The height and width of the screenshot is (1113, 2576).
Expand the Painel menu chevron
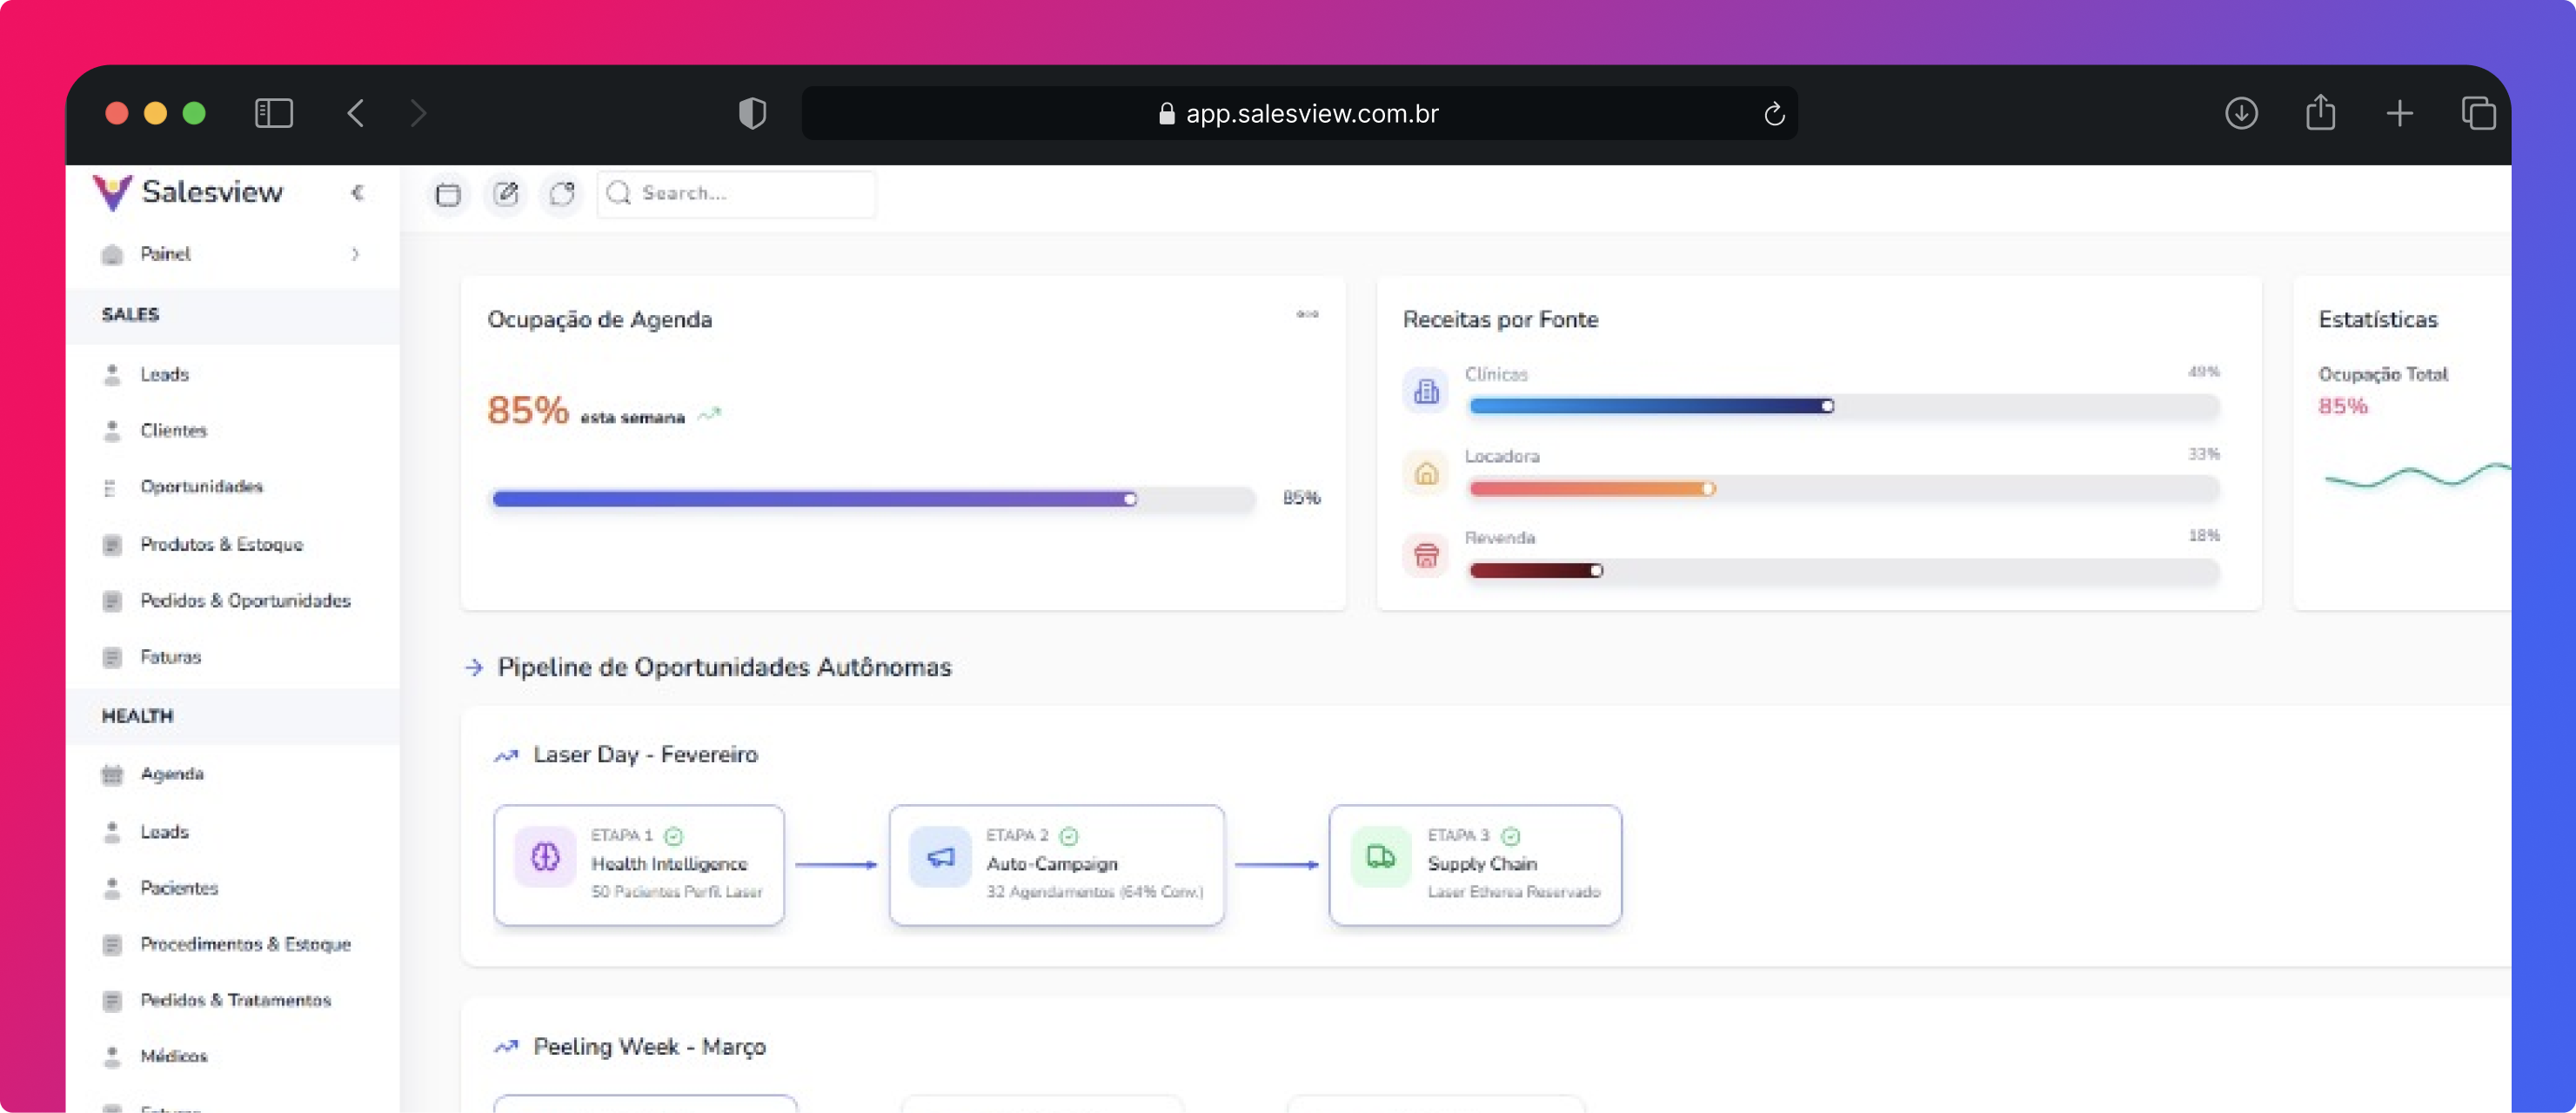(355, 254)
